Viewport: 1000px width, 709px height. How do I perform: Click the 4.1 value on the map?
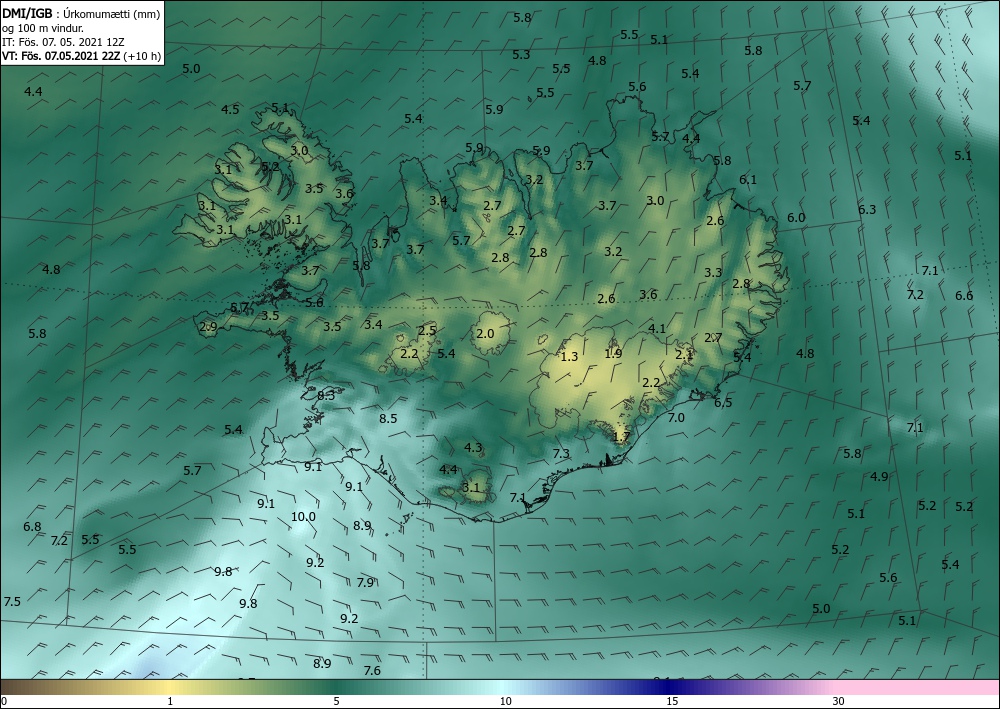click(x=657, y=328)
